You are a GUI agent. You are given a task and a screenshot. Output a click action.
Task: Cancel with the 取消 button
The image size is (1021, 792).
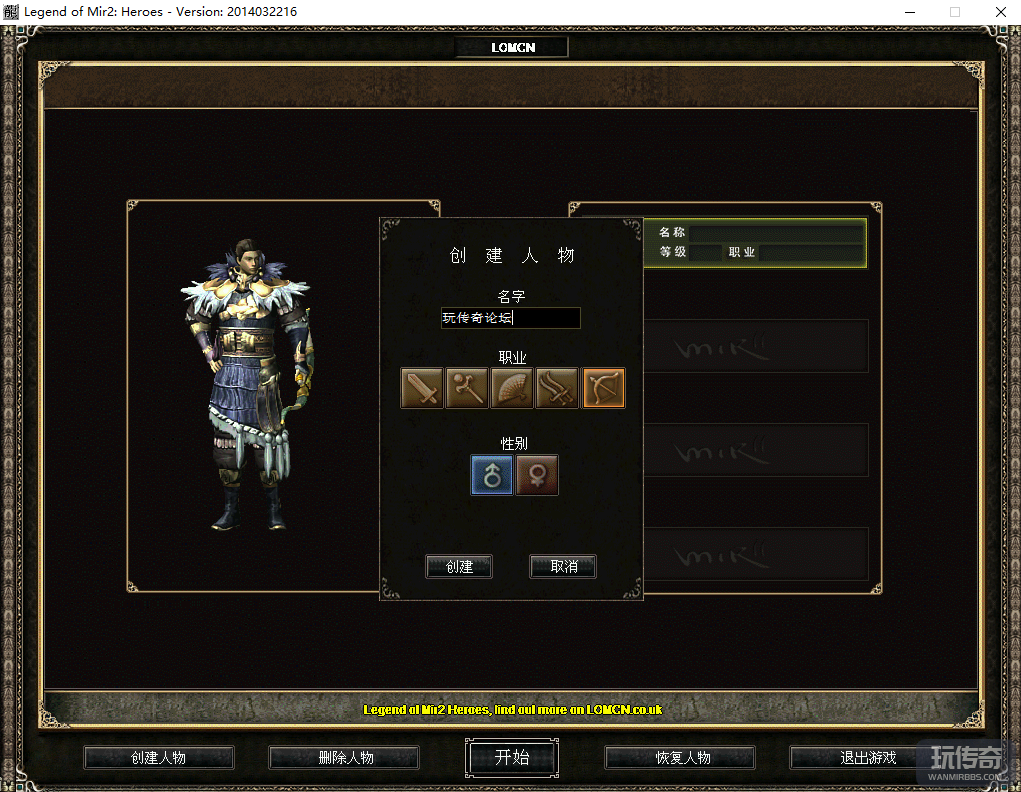click(x=563, y=567)
